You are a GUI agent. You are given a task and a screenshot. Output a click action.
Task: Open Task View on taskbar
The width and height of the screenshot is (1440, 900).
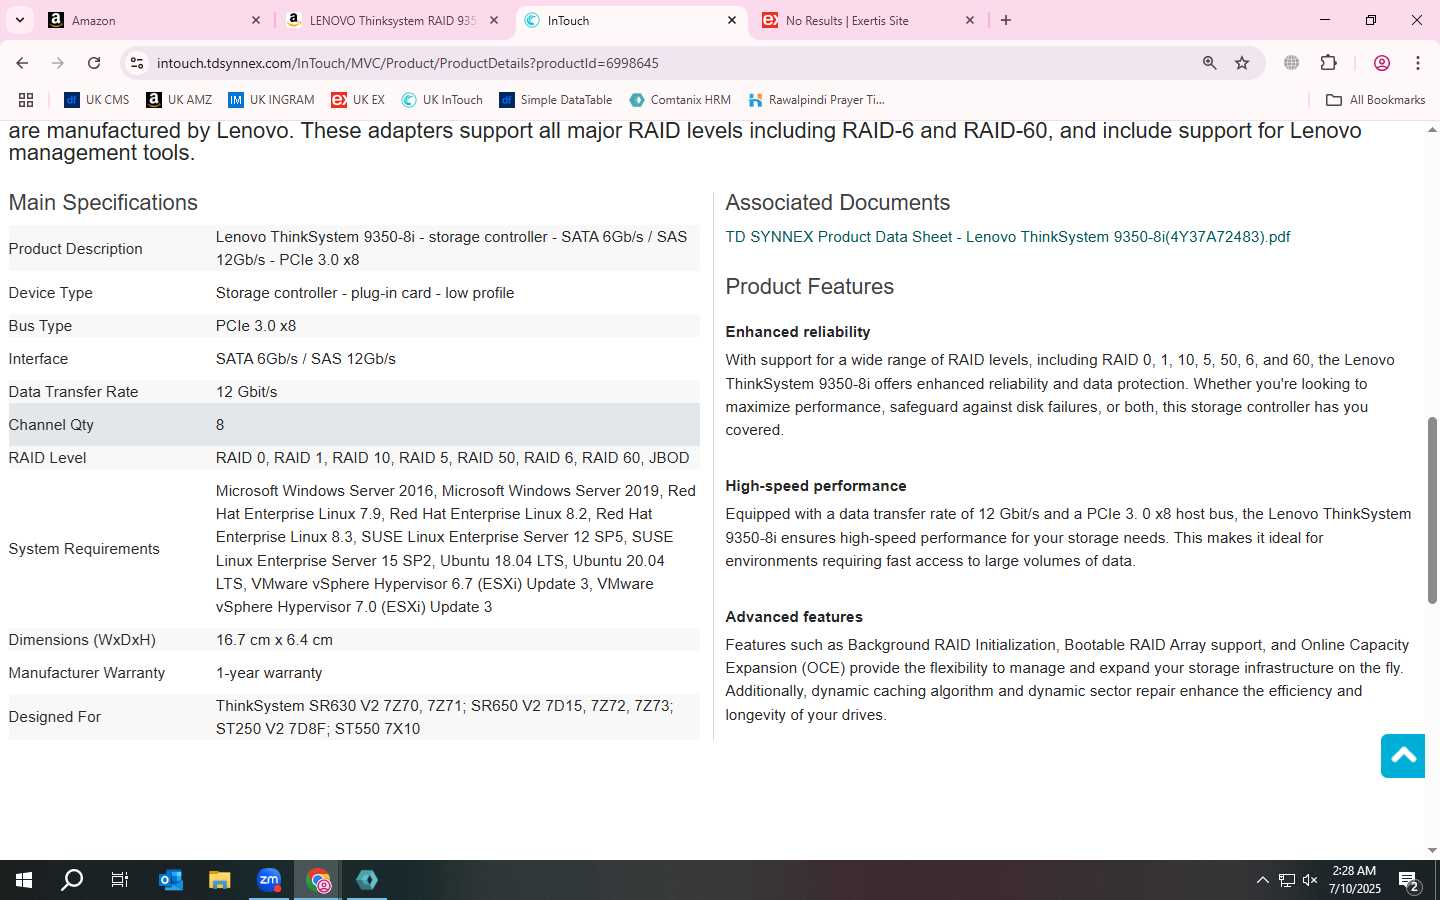(x=120, y=880)
